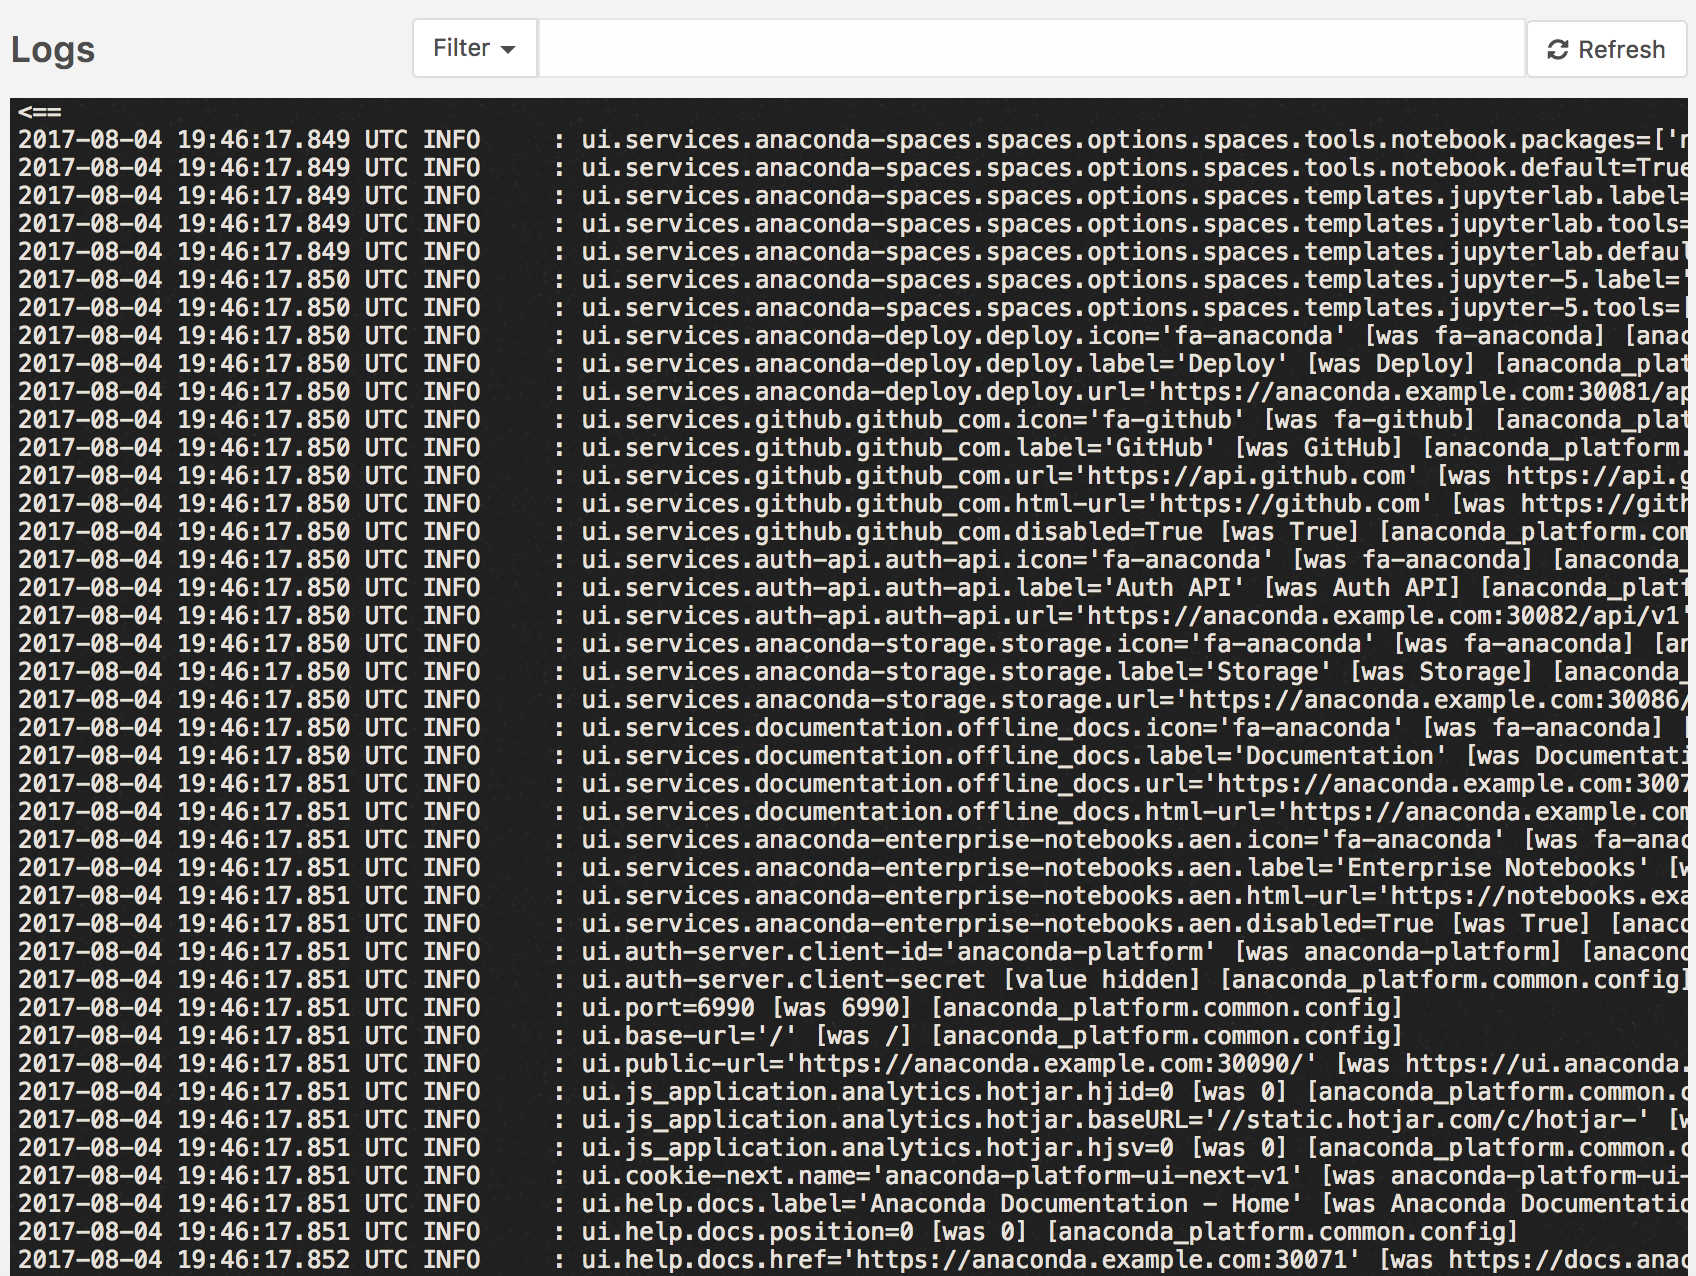
Task: Click the storage.label='Storage' log entry
Action: coord(853,672)
